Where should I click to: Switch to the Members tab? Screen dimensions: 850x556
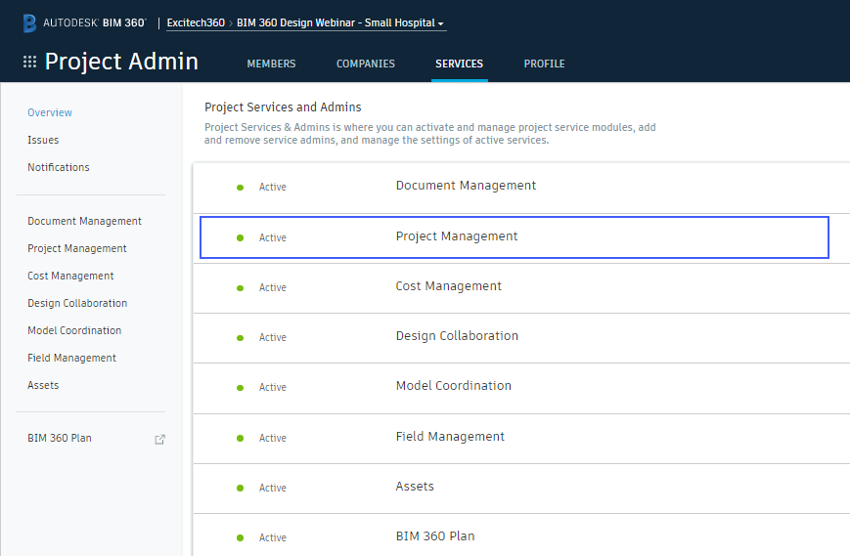pyautogui.click(x=271, y=64)
